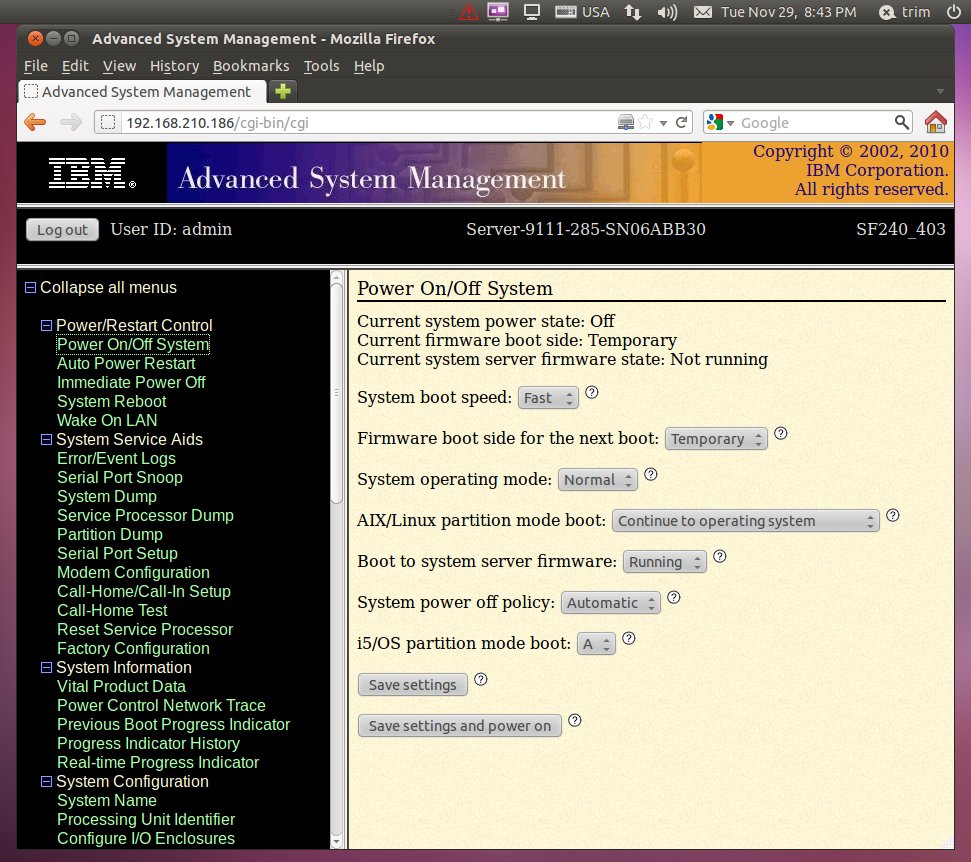The image size is (971, 862).
Task: Click the browser back arrow
Action: (x=35, y=122)
